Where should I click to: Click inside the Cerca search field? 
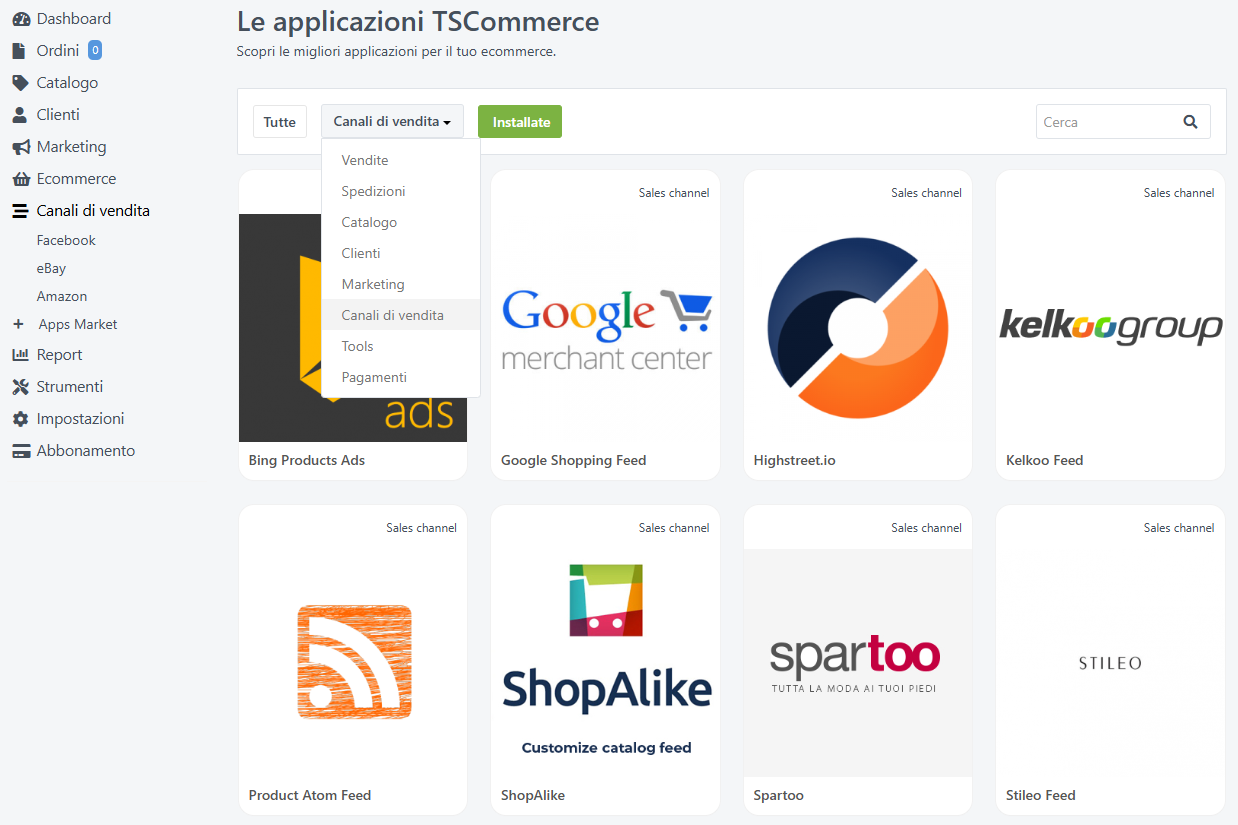pyautogui.click(x=1105, y=122)
